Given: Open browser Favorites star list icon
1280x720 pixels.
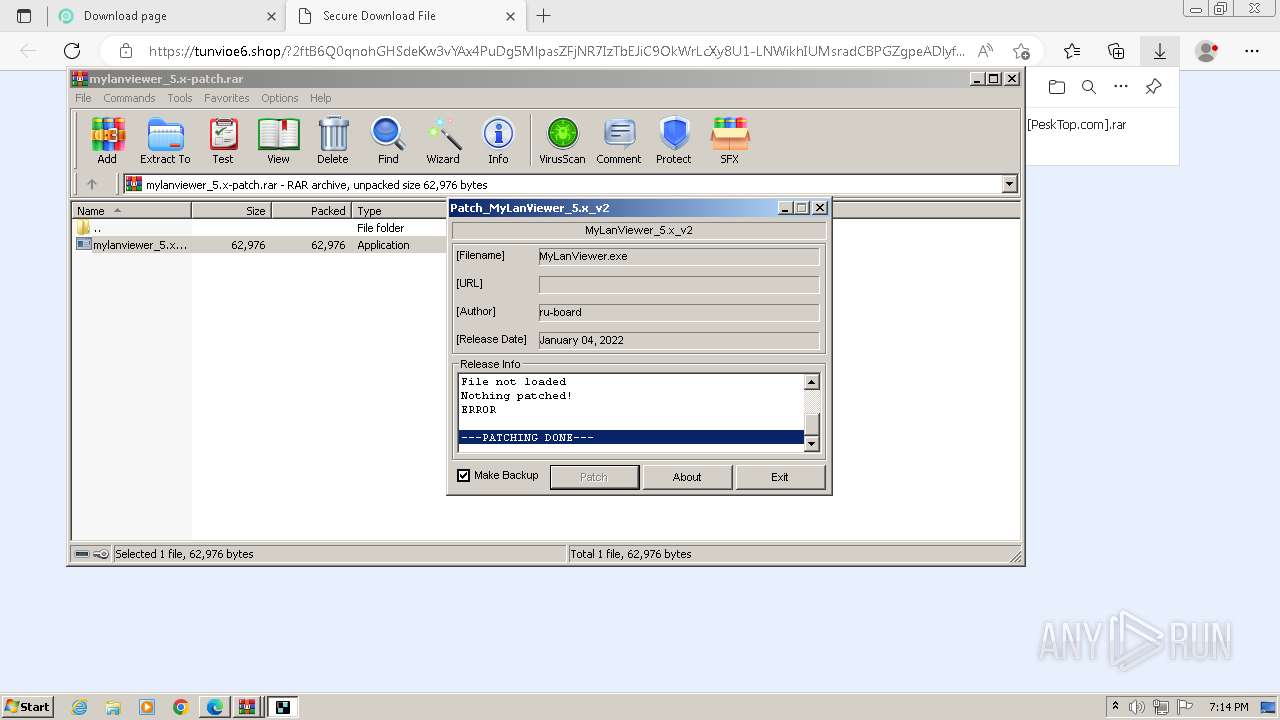Looking at the screenshot, I should click(1072, 51).
